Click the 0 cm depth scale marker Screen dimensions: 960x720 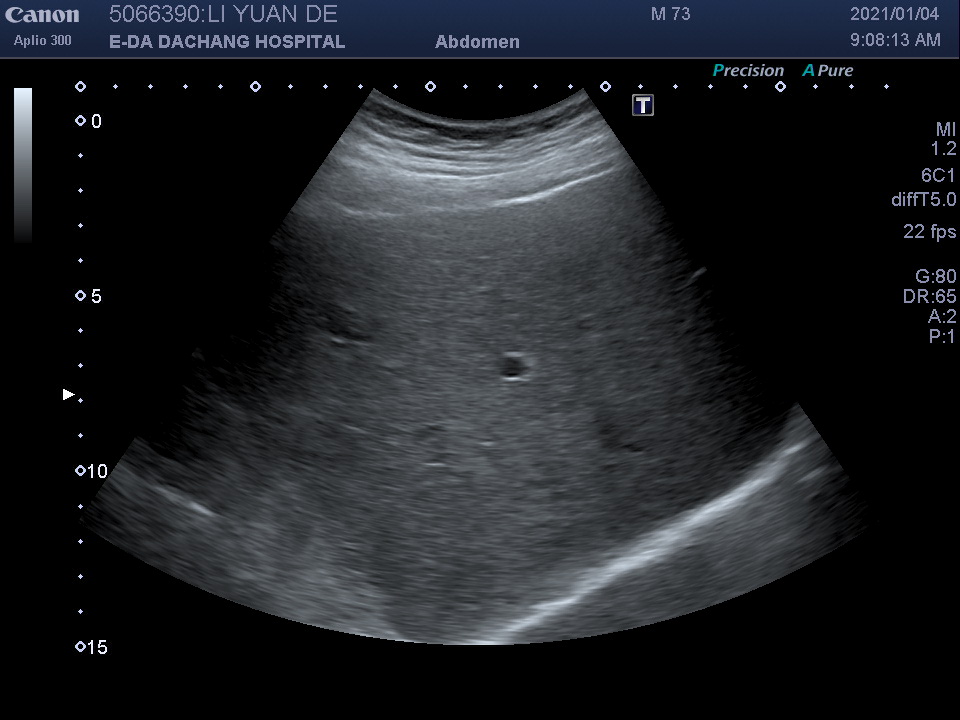click(88, 121)
